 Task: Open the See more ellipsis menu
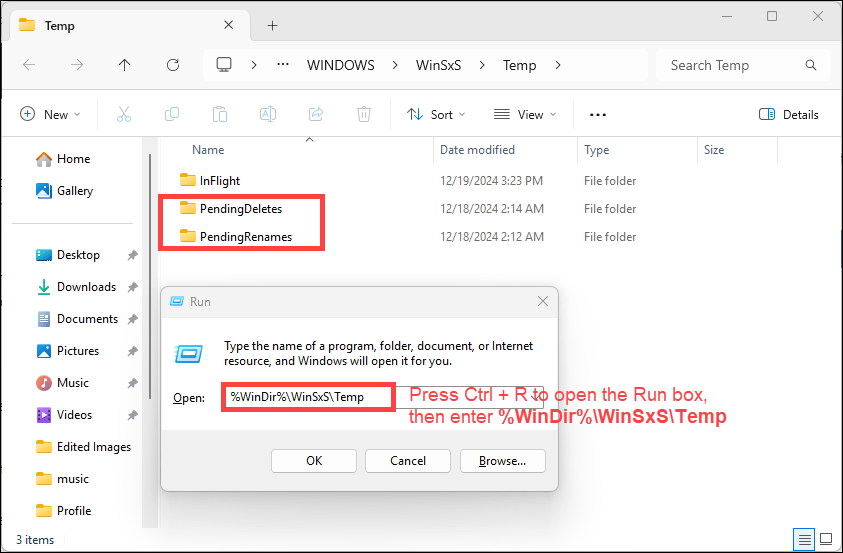tap(598, 115)
